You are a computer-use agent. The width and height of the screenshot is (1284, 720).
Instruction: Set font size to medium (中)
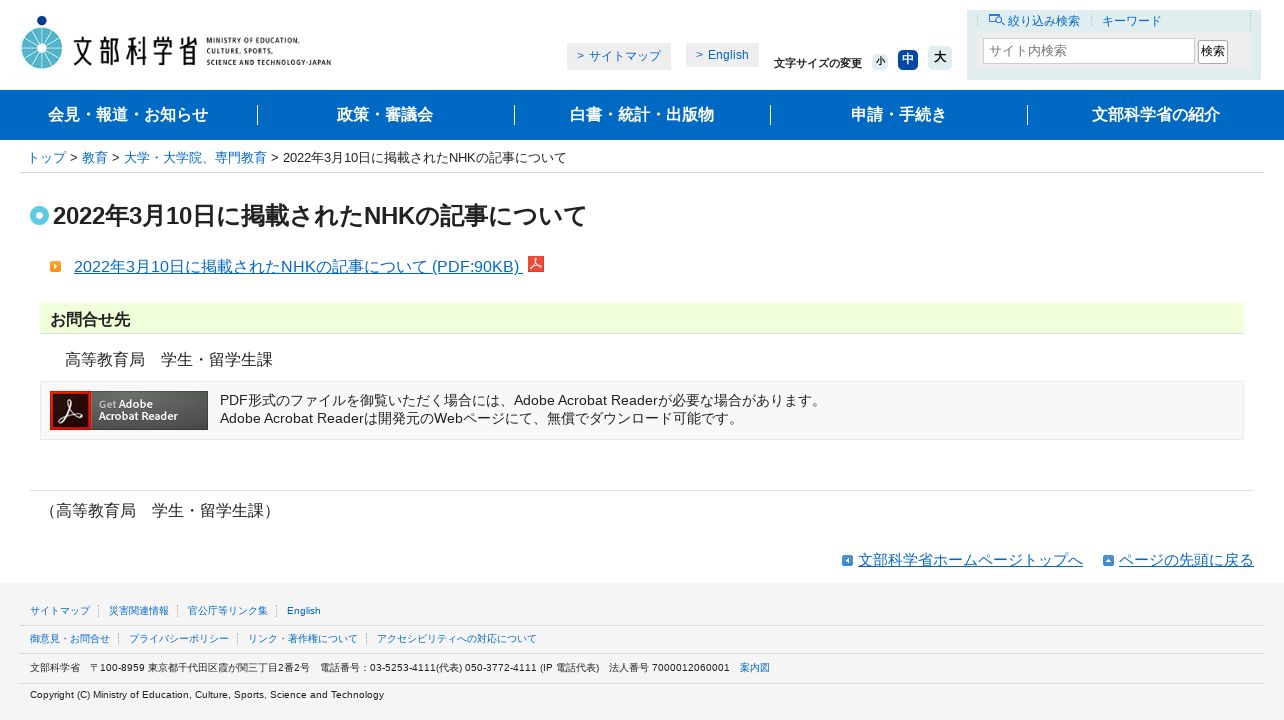[x=908, y=60]
